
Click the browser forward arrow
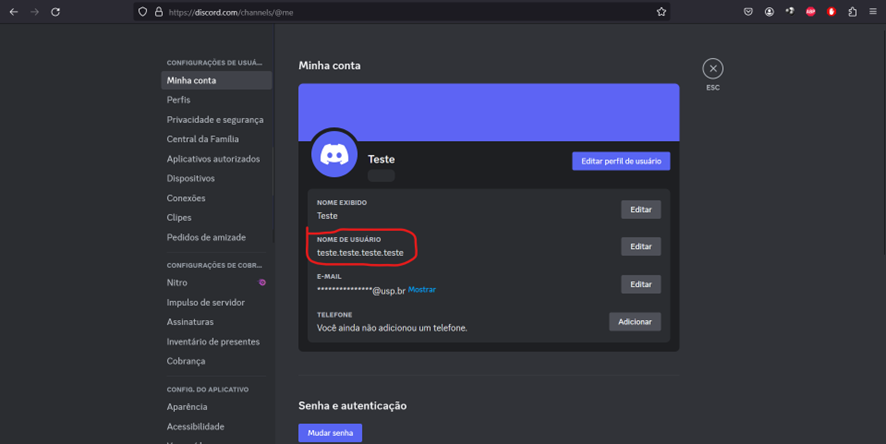[x=34, y=12]
